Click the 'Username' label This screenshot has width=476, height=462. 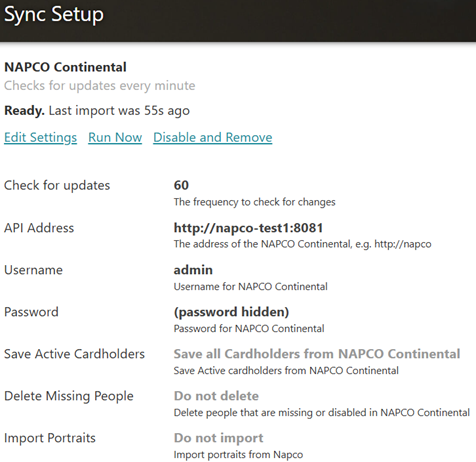pyautogui.click(x=33, y=270)
